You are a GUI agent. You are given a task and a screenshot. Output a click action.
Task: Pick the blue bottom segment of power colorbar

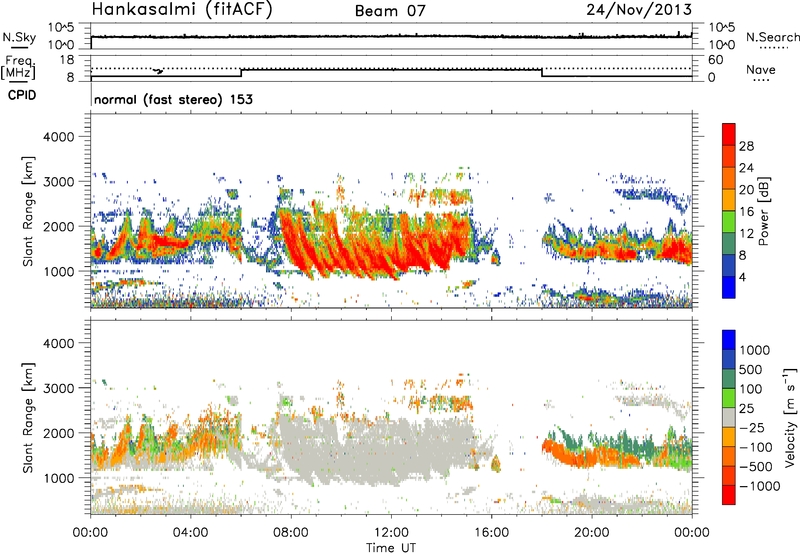click(729, 287)
